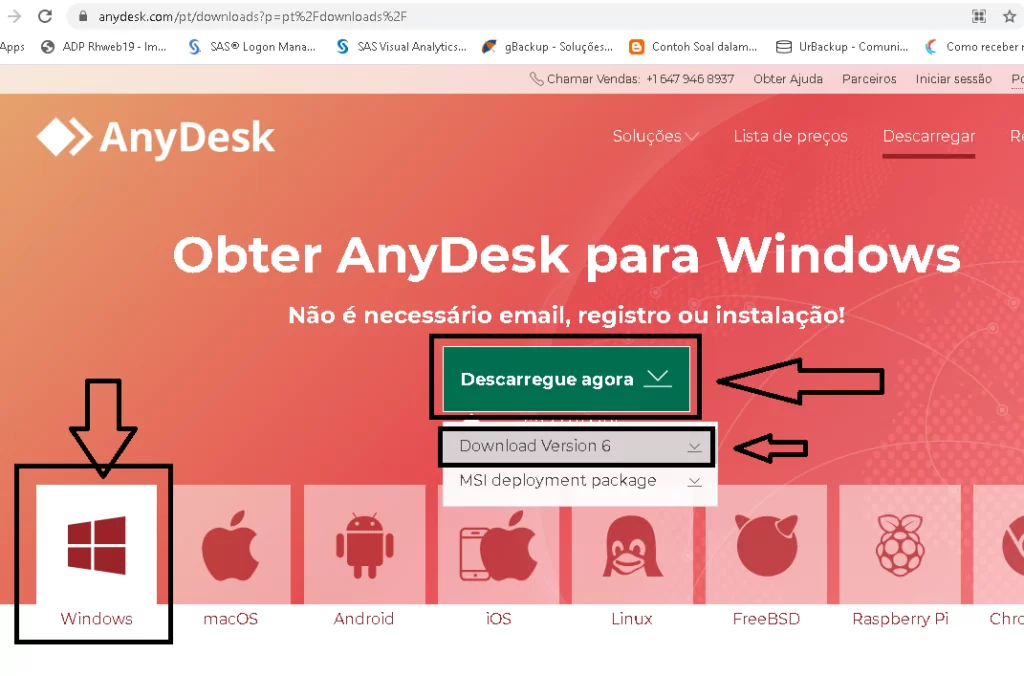Click the Descarregue agora button

(x=566, y=379)
